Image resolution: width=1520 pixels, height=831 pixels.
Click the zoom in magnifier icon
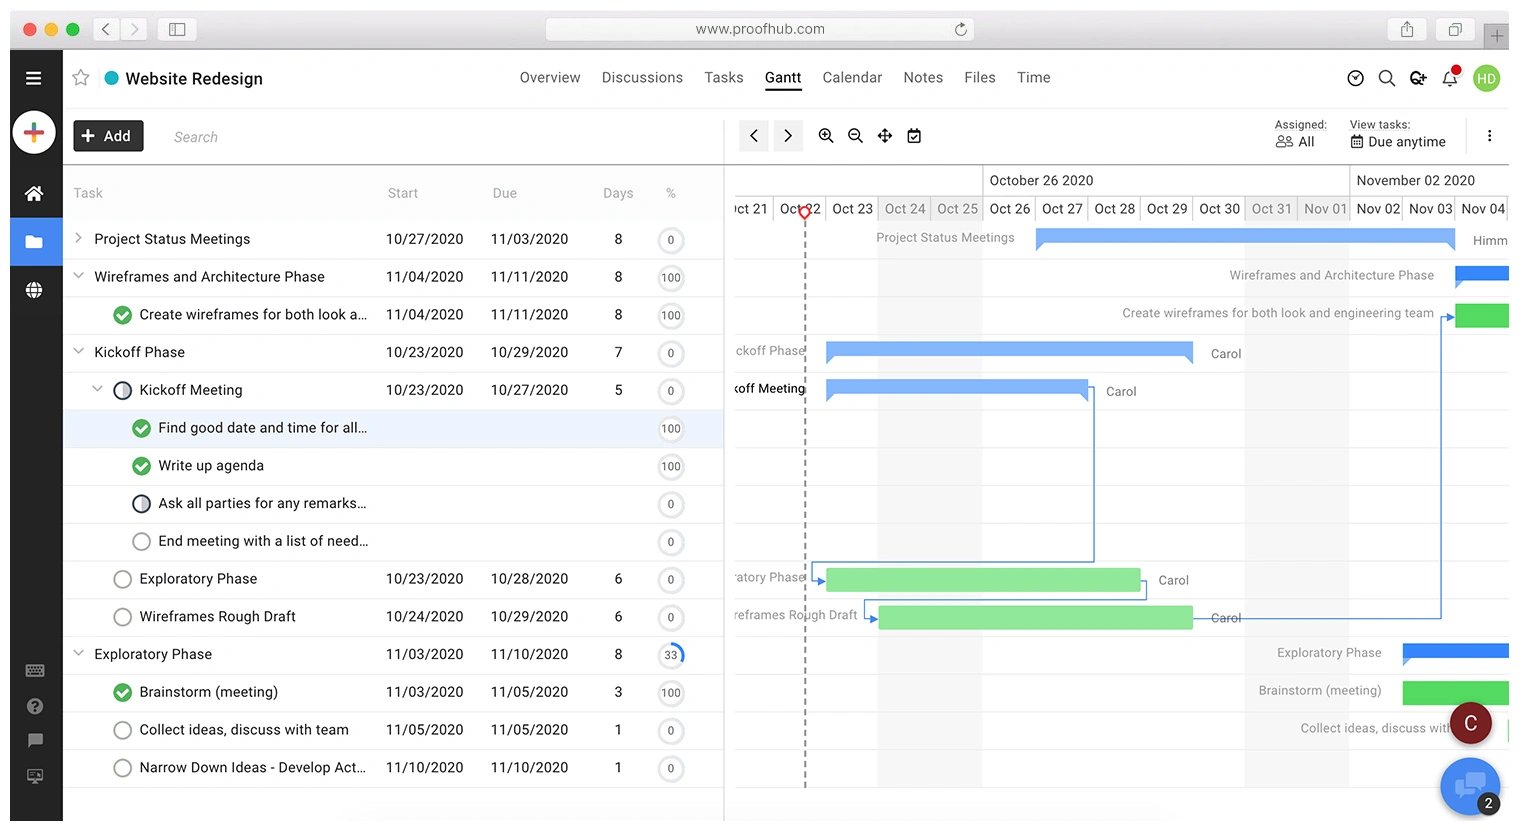[x=826, y=136]
